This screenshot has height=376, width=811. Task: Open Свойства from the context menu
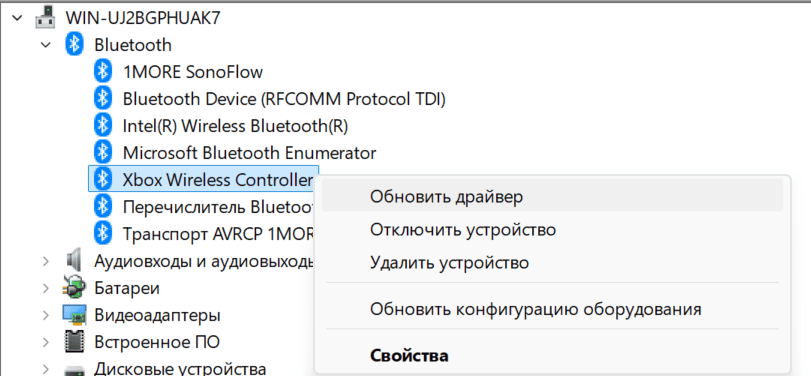pos(552,356)
